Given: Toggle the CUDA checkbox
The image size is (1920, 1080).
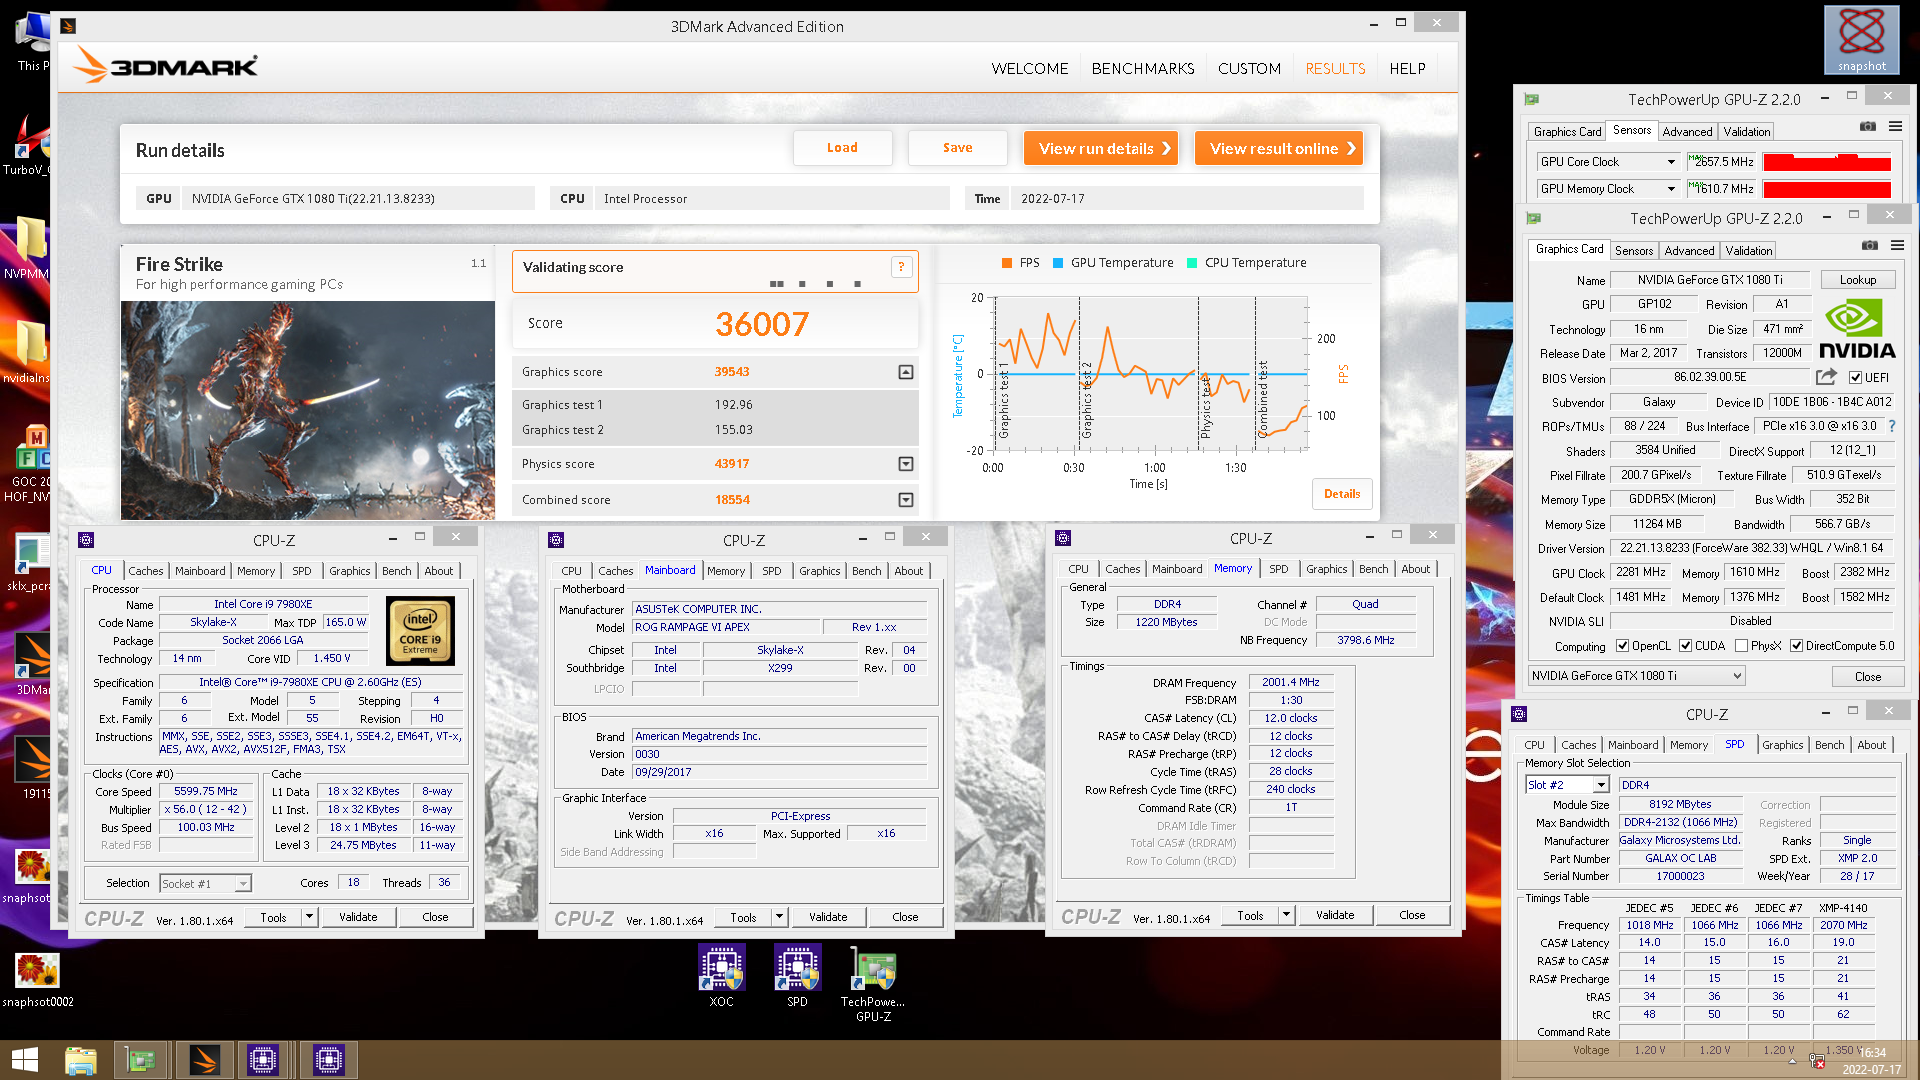Looking at the screenshot, I should pyautogui.click(x=1685, y=646).
